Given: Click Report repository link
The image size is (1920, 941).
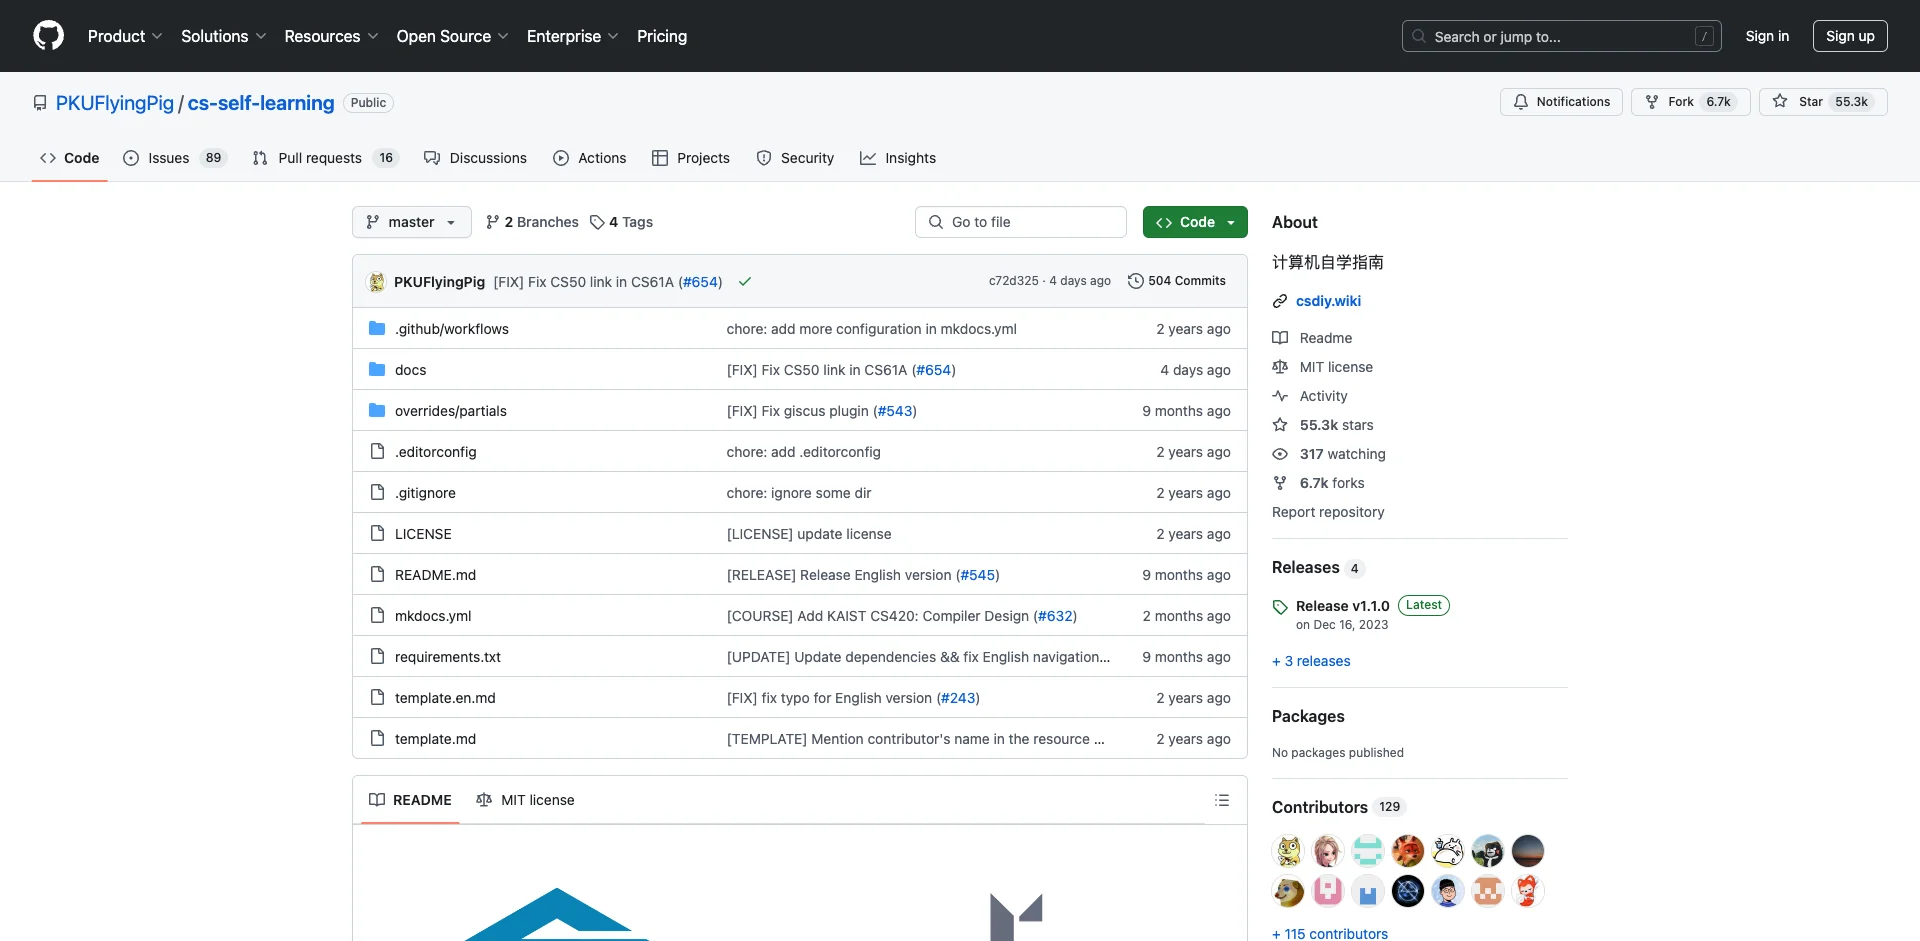Looking at the screenshot, I should [1328, 512].
